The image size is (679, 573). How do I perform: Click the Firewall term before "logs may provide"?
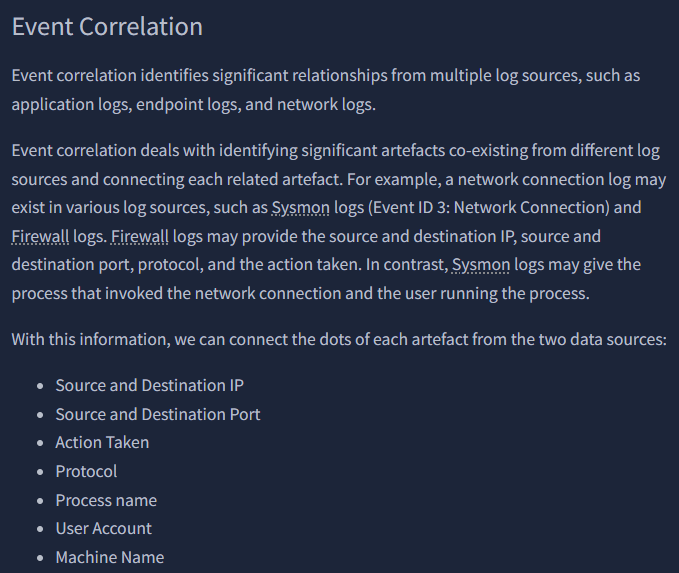tap(139, 237)
